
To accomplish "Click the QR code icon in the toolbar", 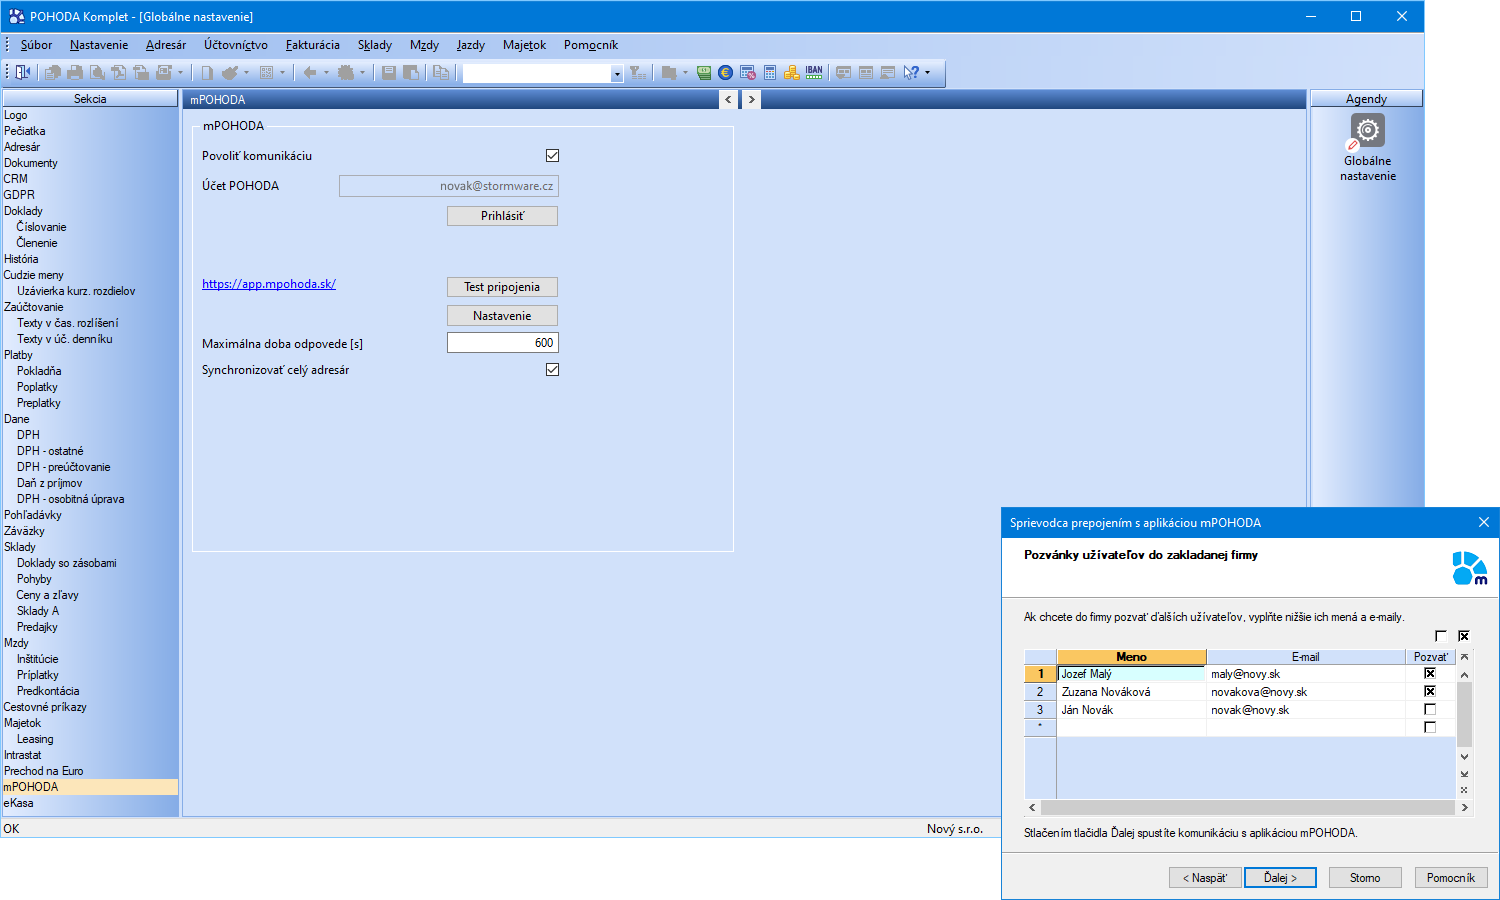I will 267,72.
